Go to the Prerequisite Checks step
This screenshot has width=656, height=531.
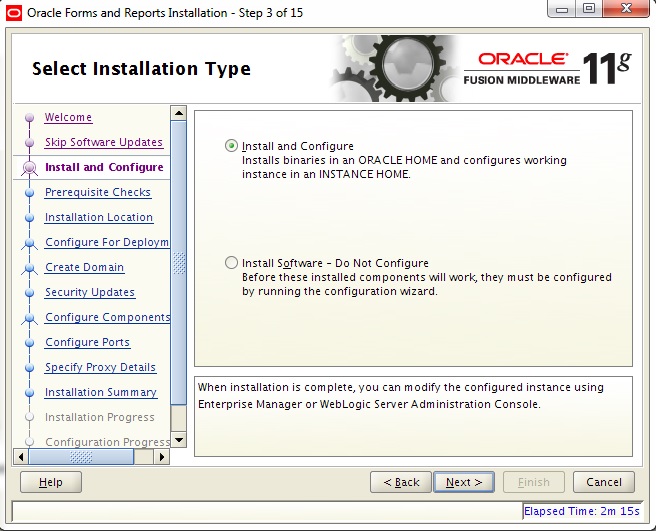[97, 193]
